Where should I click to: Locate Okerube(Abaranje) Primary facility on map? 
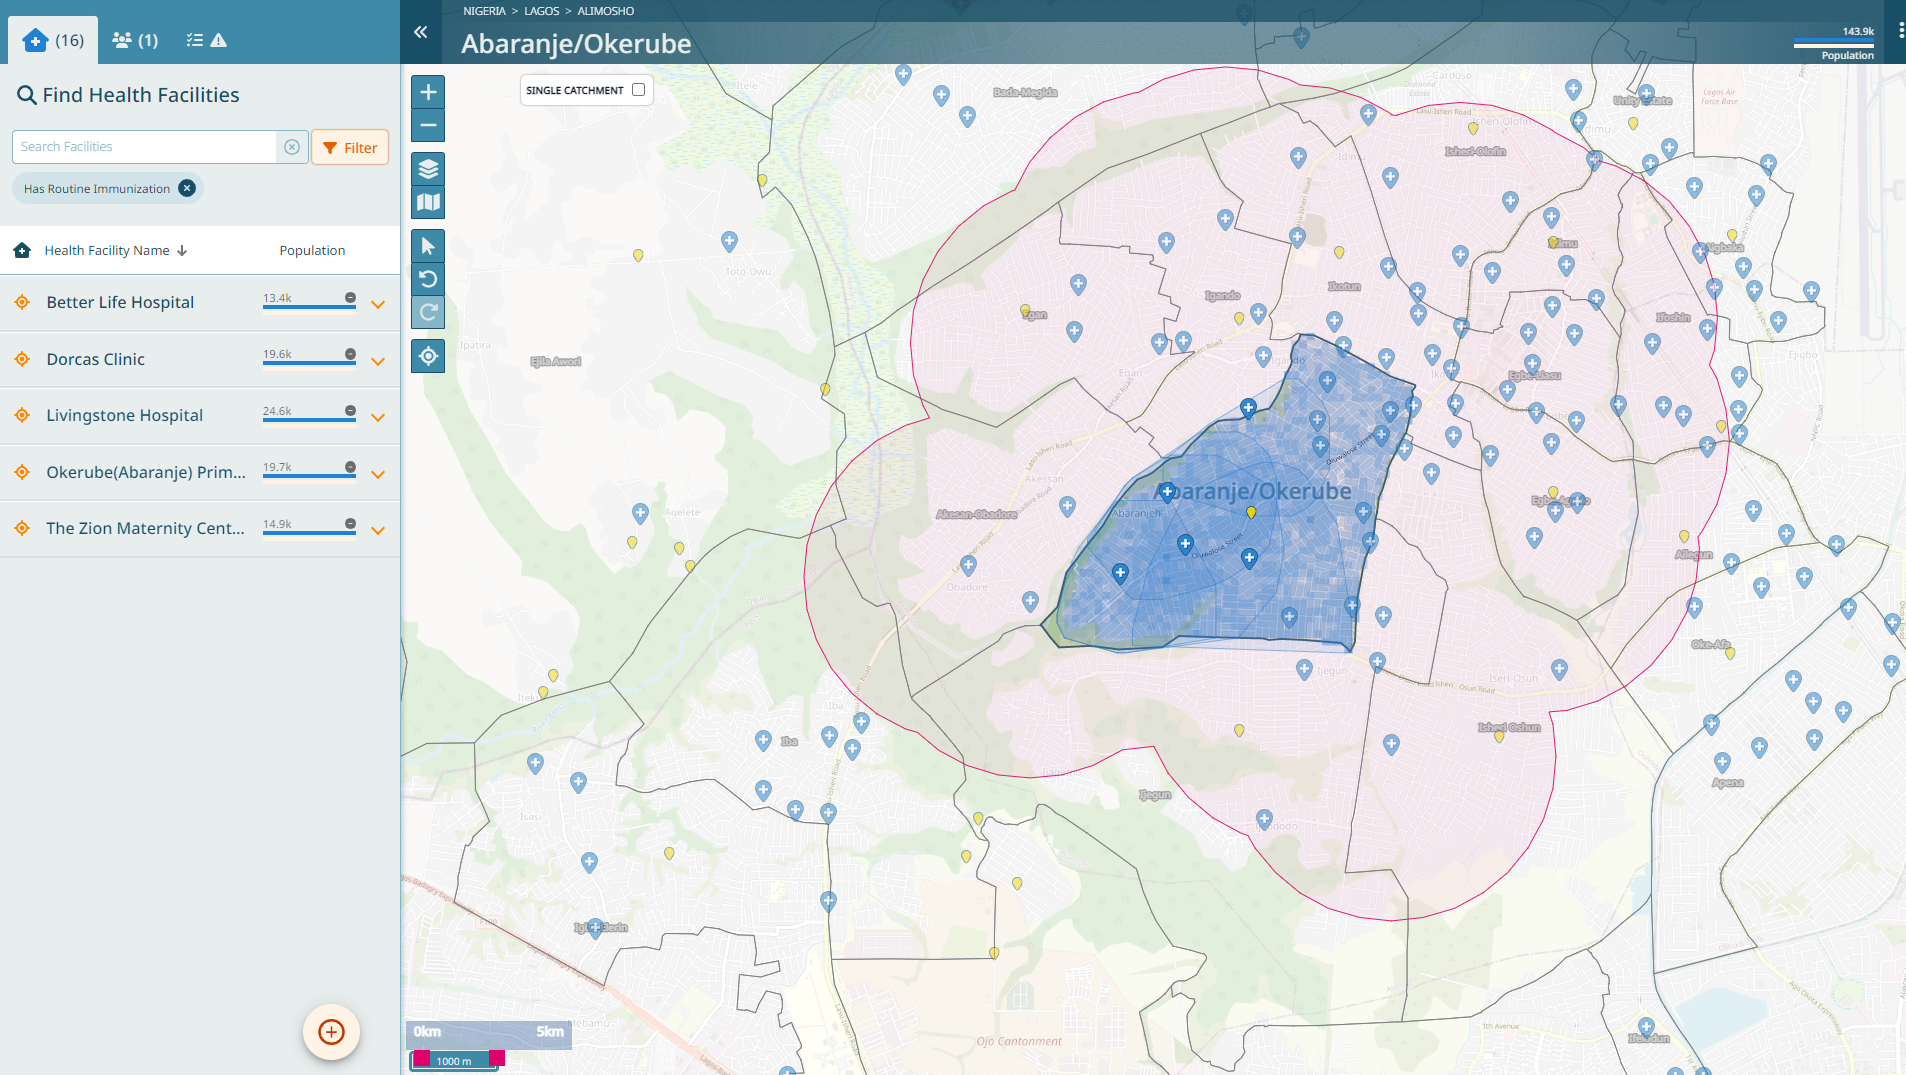pyautogui.click(x=22, y=472)
